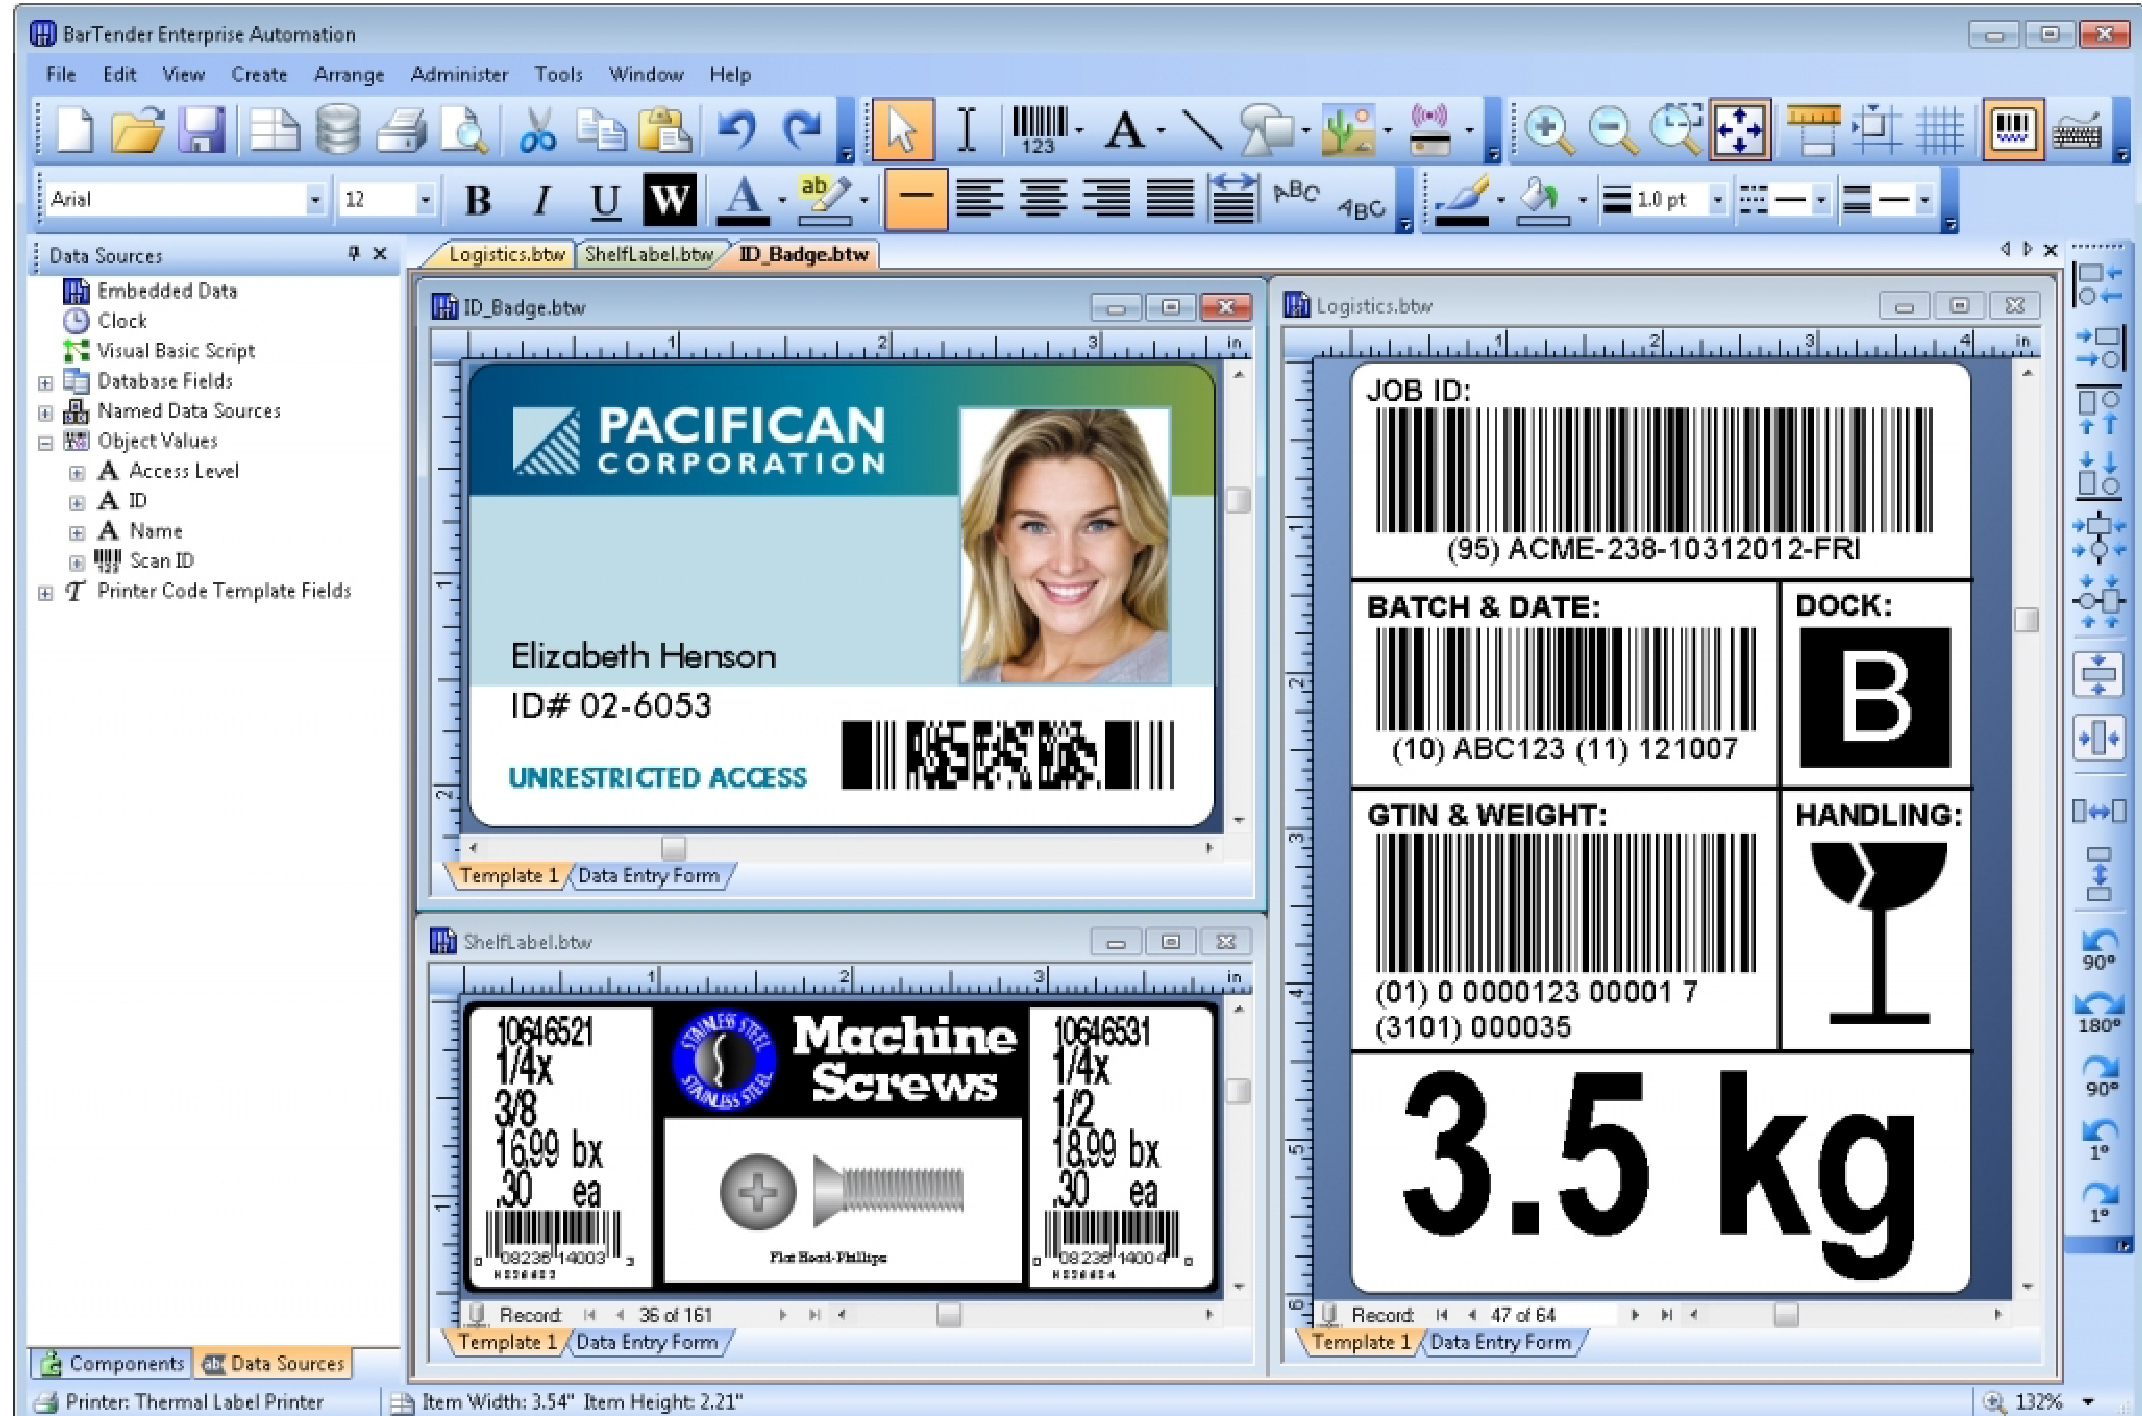The width and height of the screenshot is (2142, 1416).
Task: Select the line drawing tool
Action: (x=1201, y=130)
